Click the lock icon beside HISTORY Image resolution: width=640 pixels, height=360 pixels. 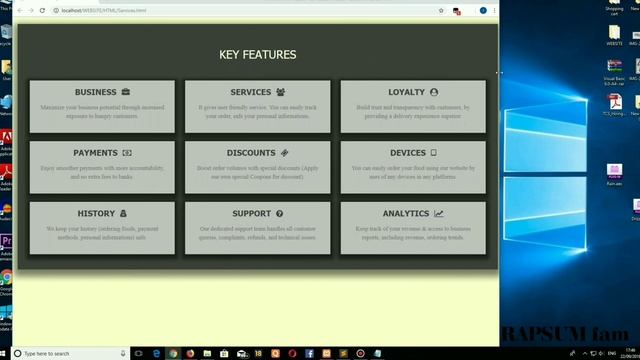coord(123,213)
